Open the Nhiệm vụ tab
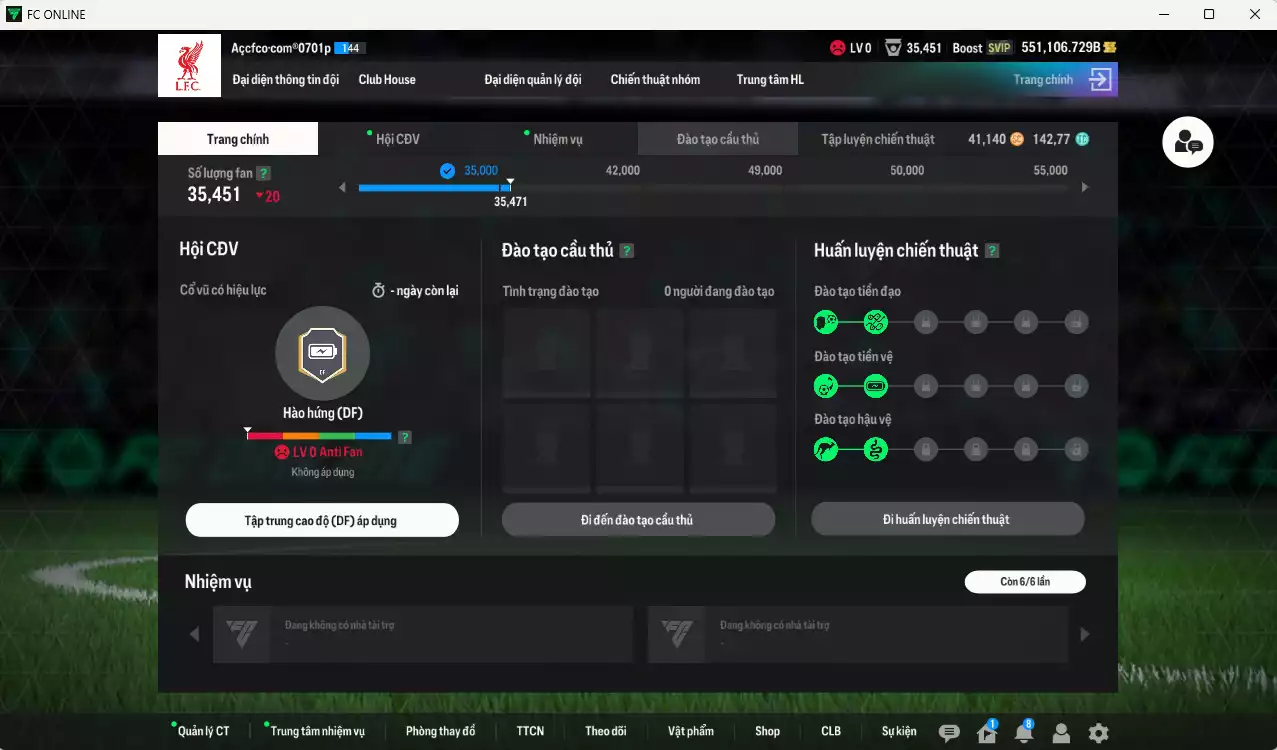This screenshot has width=1277, height=750. [x=557, y=139]
